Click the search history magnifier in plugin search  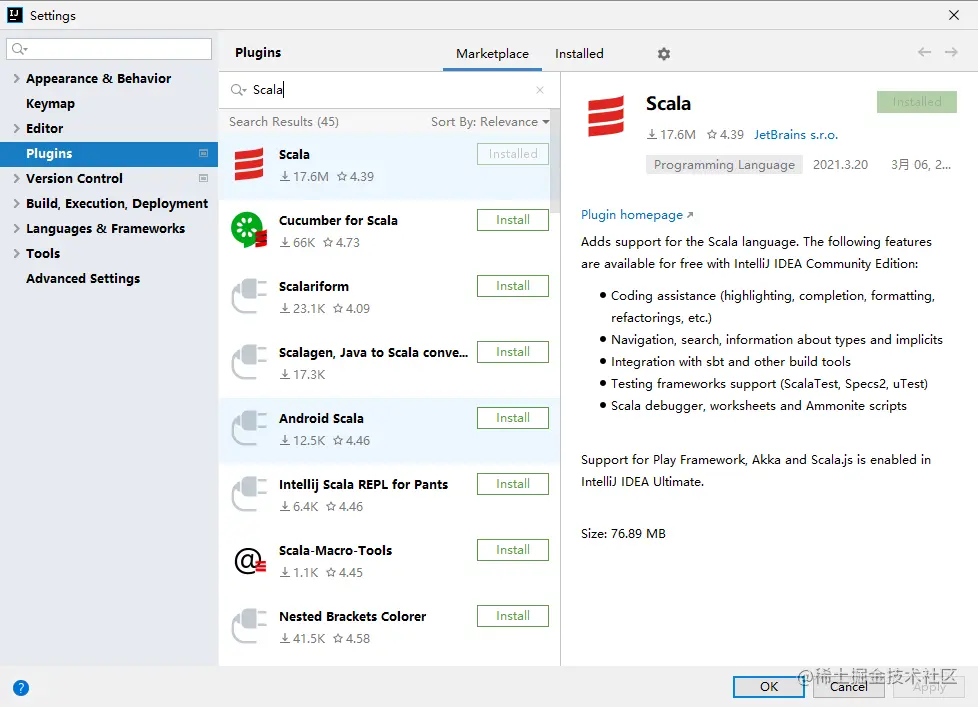[x=238, y=90]
